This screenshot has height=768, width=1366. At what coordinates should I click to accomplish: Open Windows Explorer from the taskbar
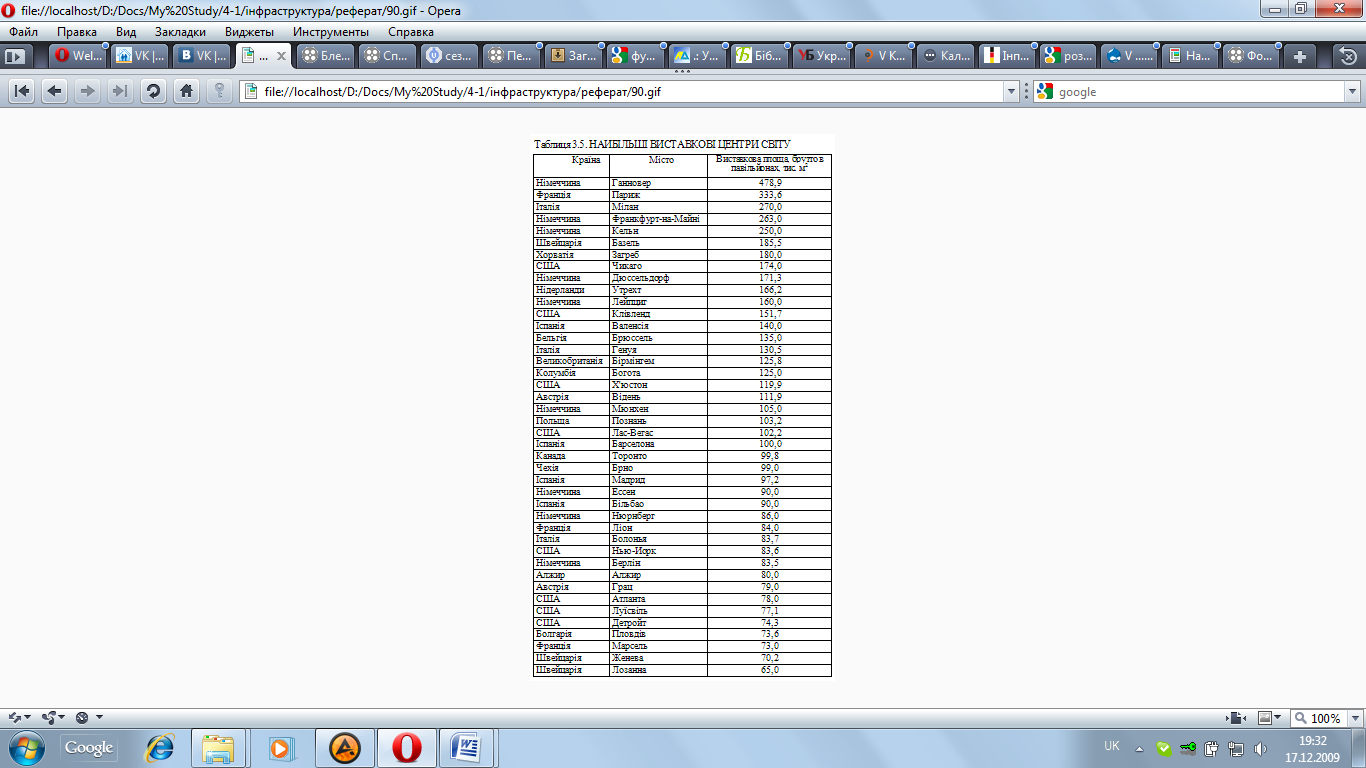pyautogui.click(x=219, y=747)
